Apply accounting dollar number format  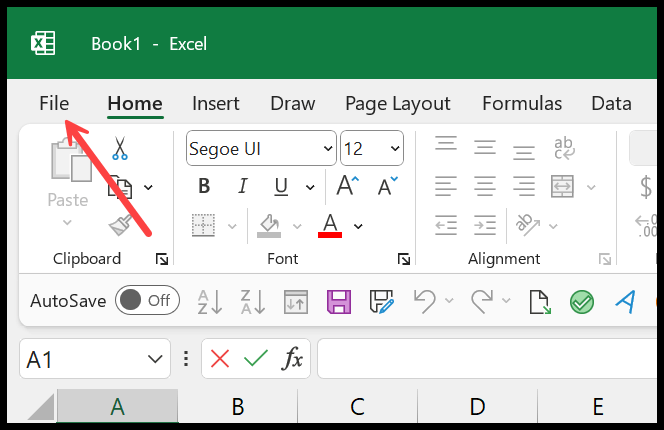click(x=646, y=186)
